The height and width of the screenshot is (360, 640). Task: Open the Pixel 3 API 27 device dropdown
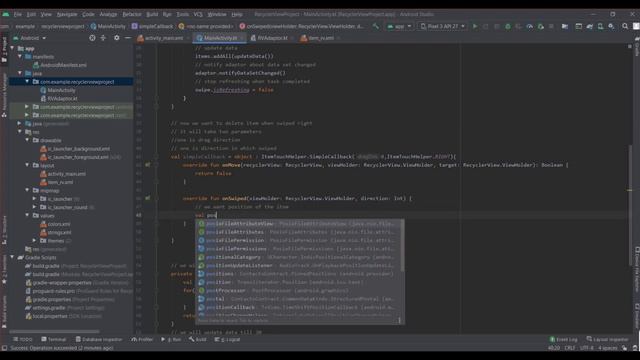[443, 26]
